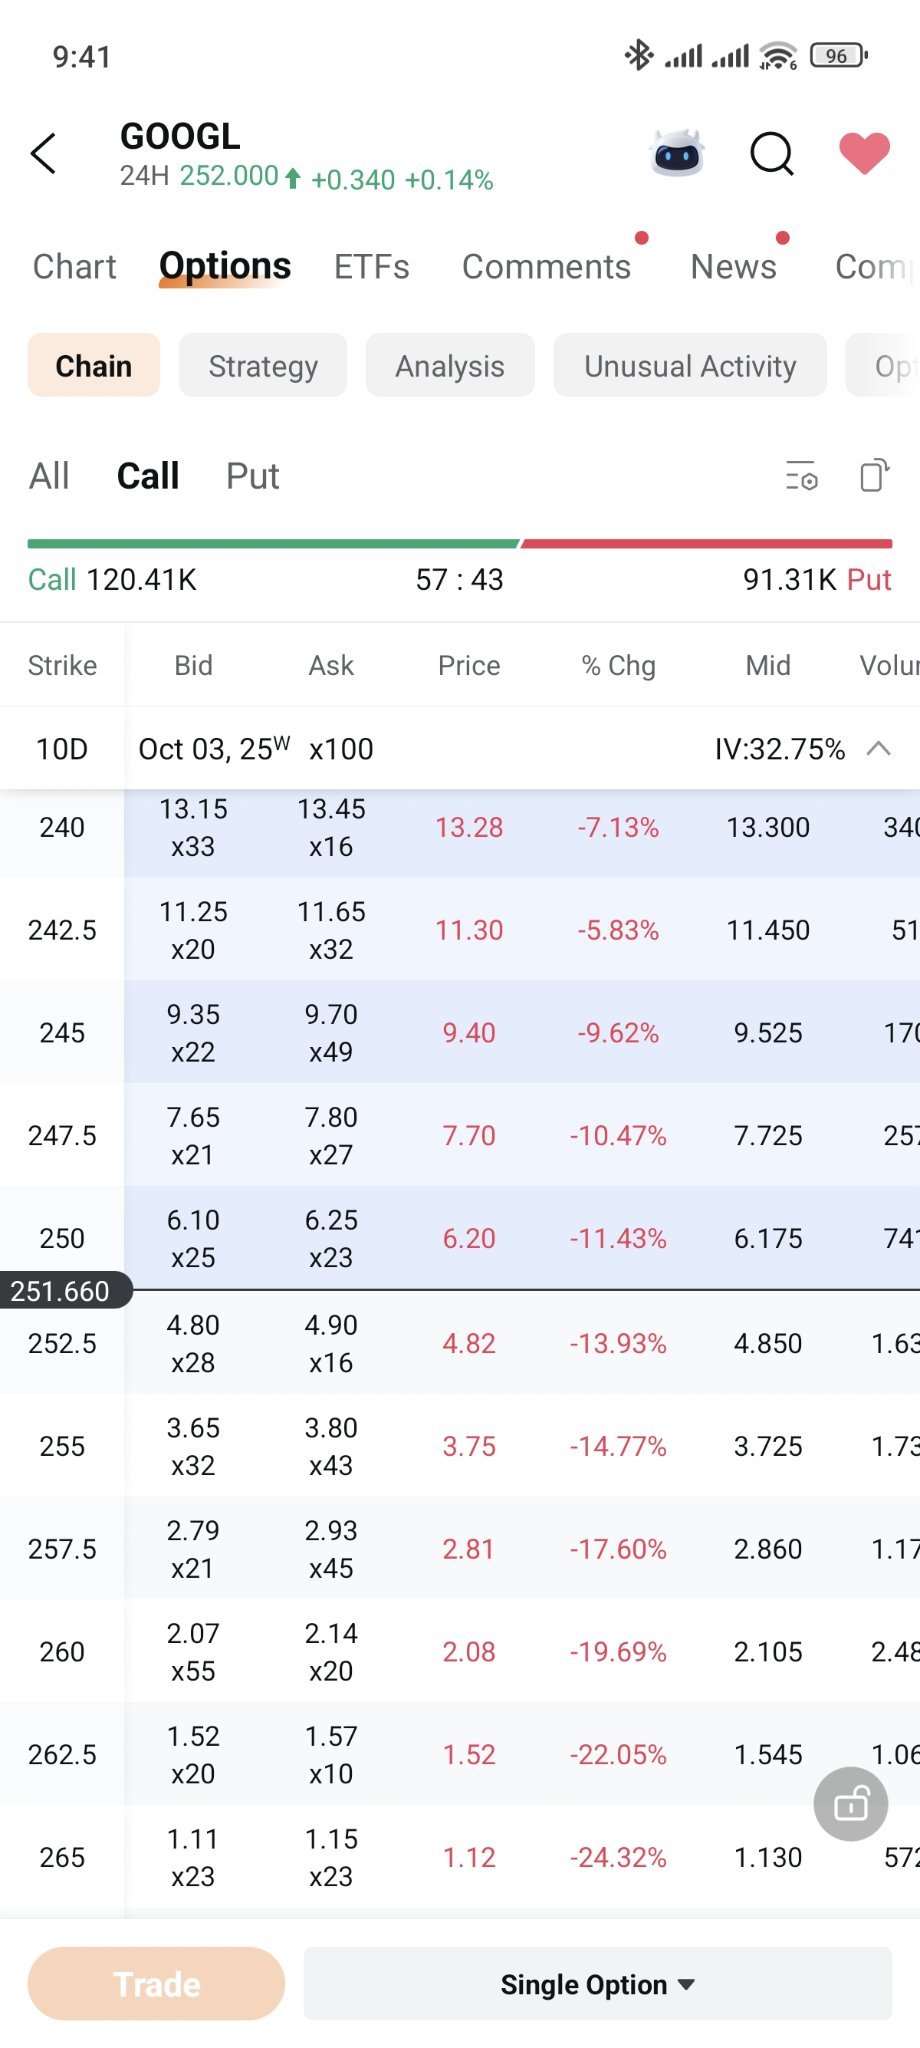Tap the rotate layout icon

coord(875,476)
